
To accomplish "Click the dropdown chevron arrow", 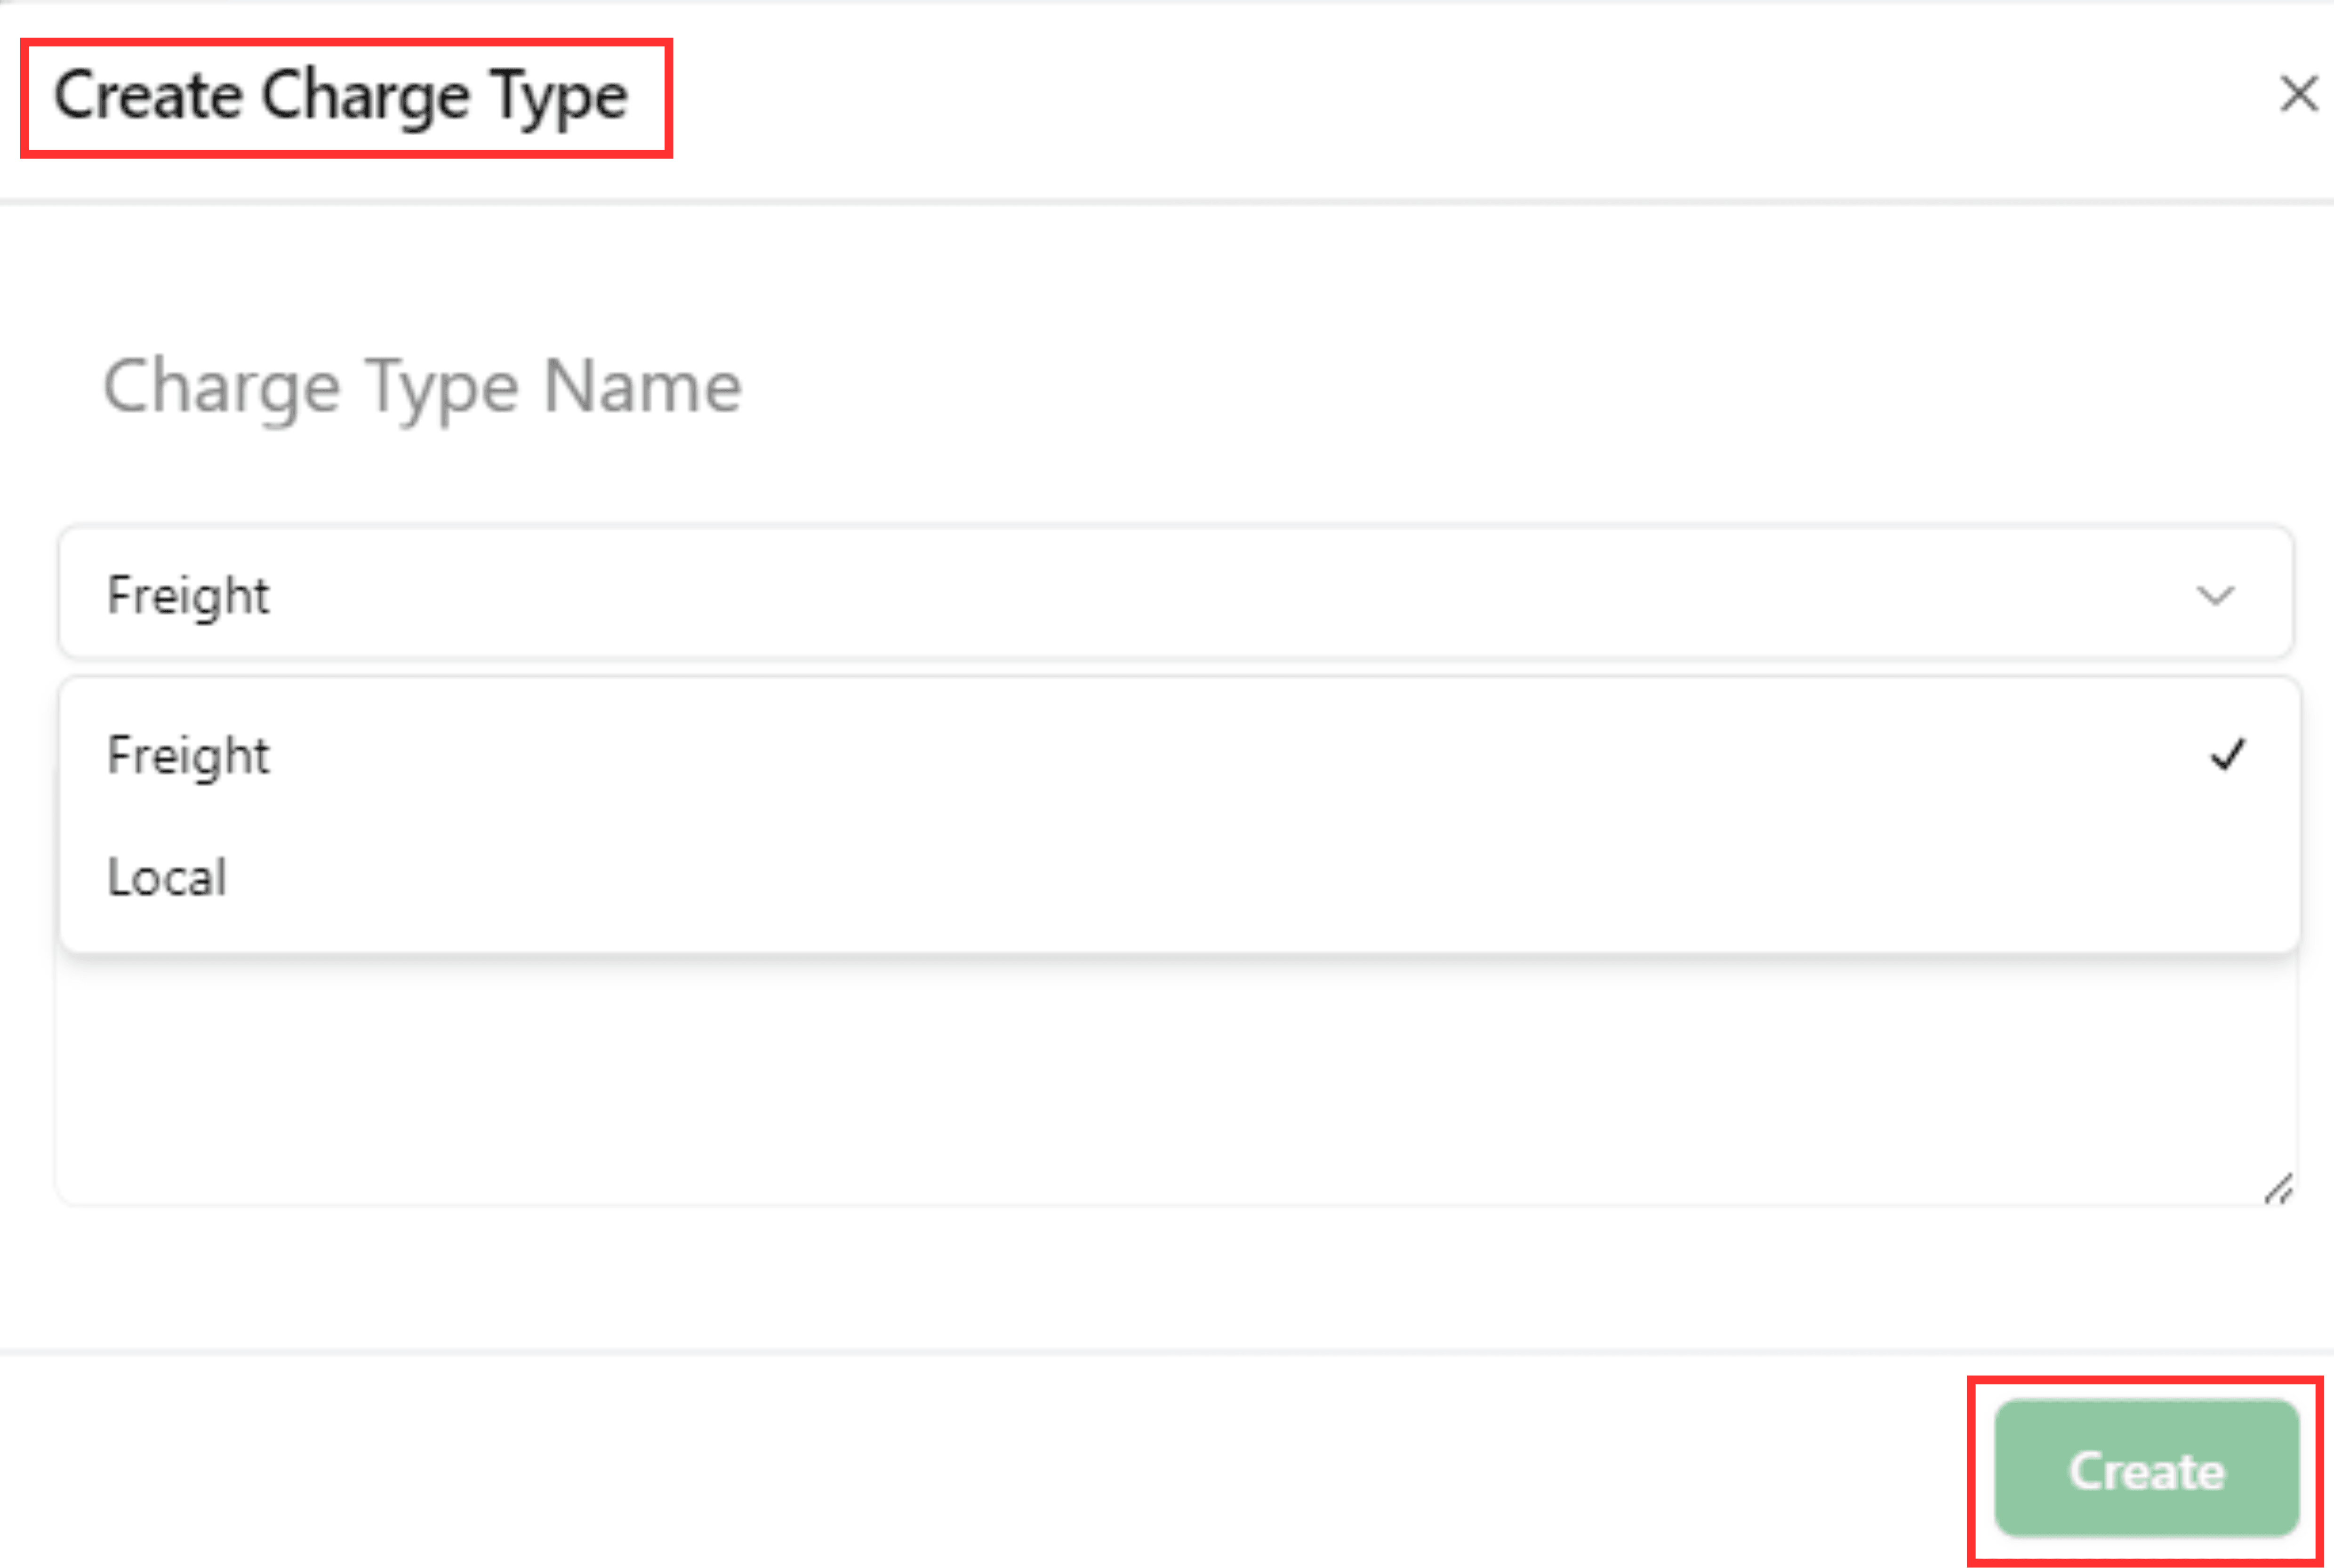I will 2215,596.
